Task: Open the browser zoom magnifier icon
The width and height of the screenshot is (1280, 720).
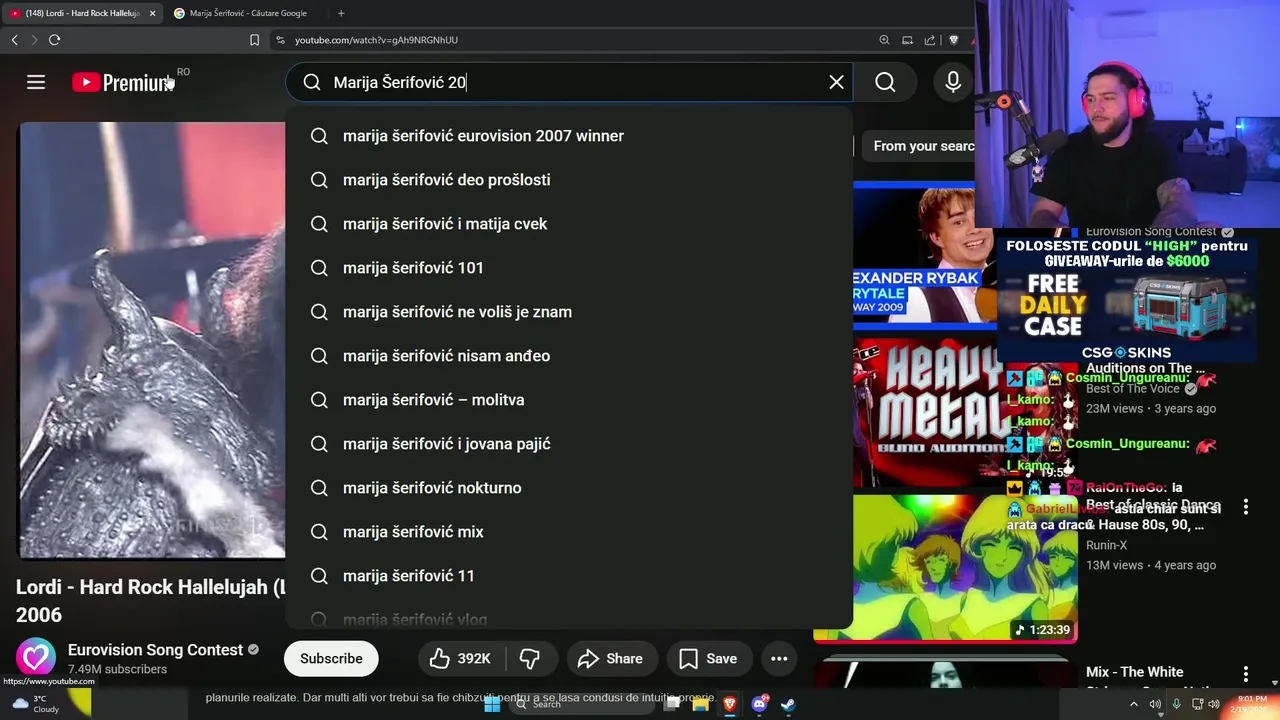Action: pos(884,40)
